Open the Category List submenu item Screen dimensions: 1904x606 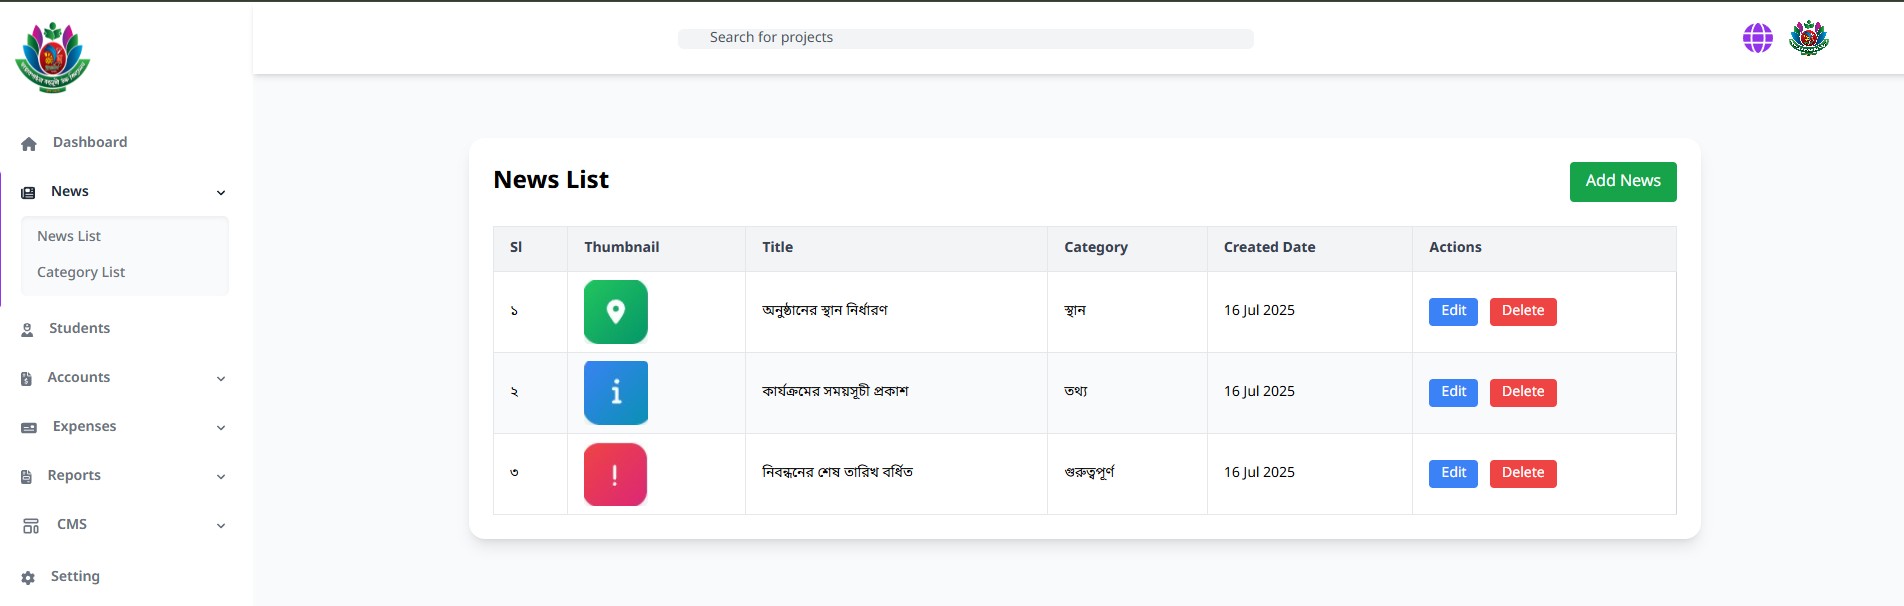pyautogui.click(x=81, y=272)
